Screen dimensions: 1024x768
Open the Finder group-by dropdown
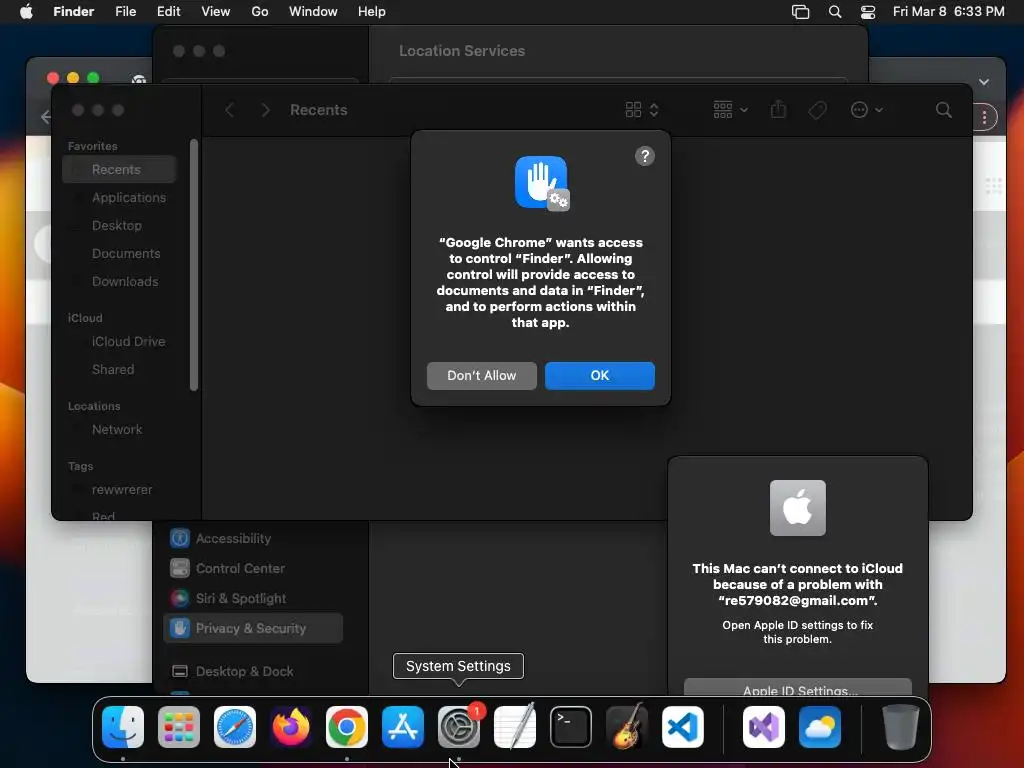pos(730,110)
